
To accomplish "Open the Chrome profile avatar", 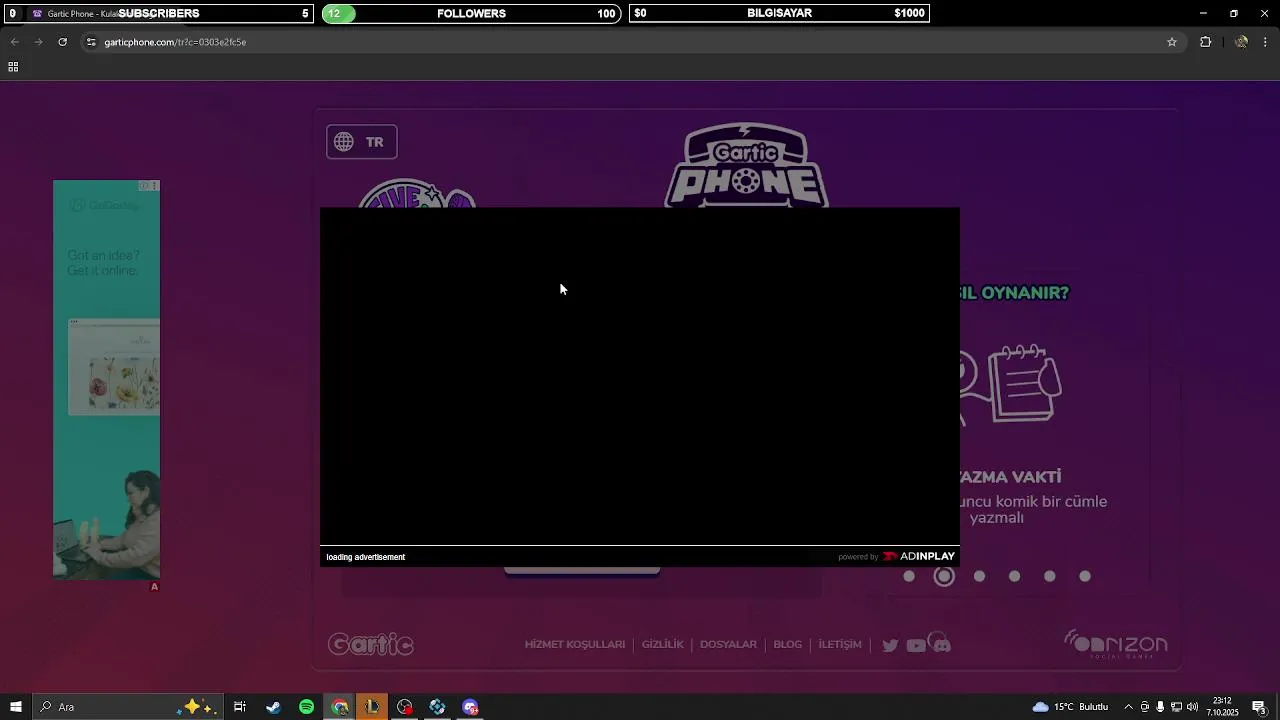I will (1241, 42).
